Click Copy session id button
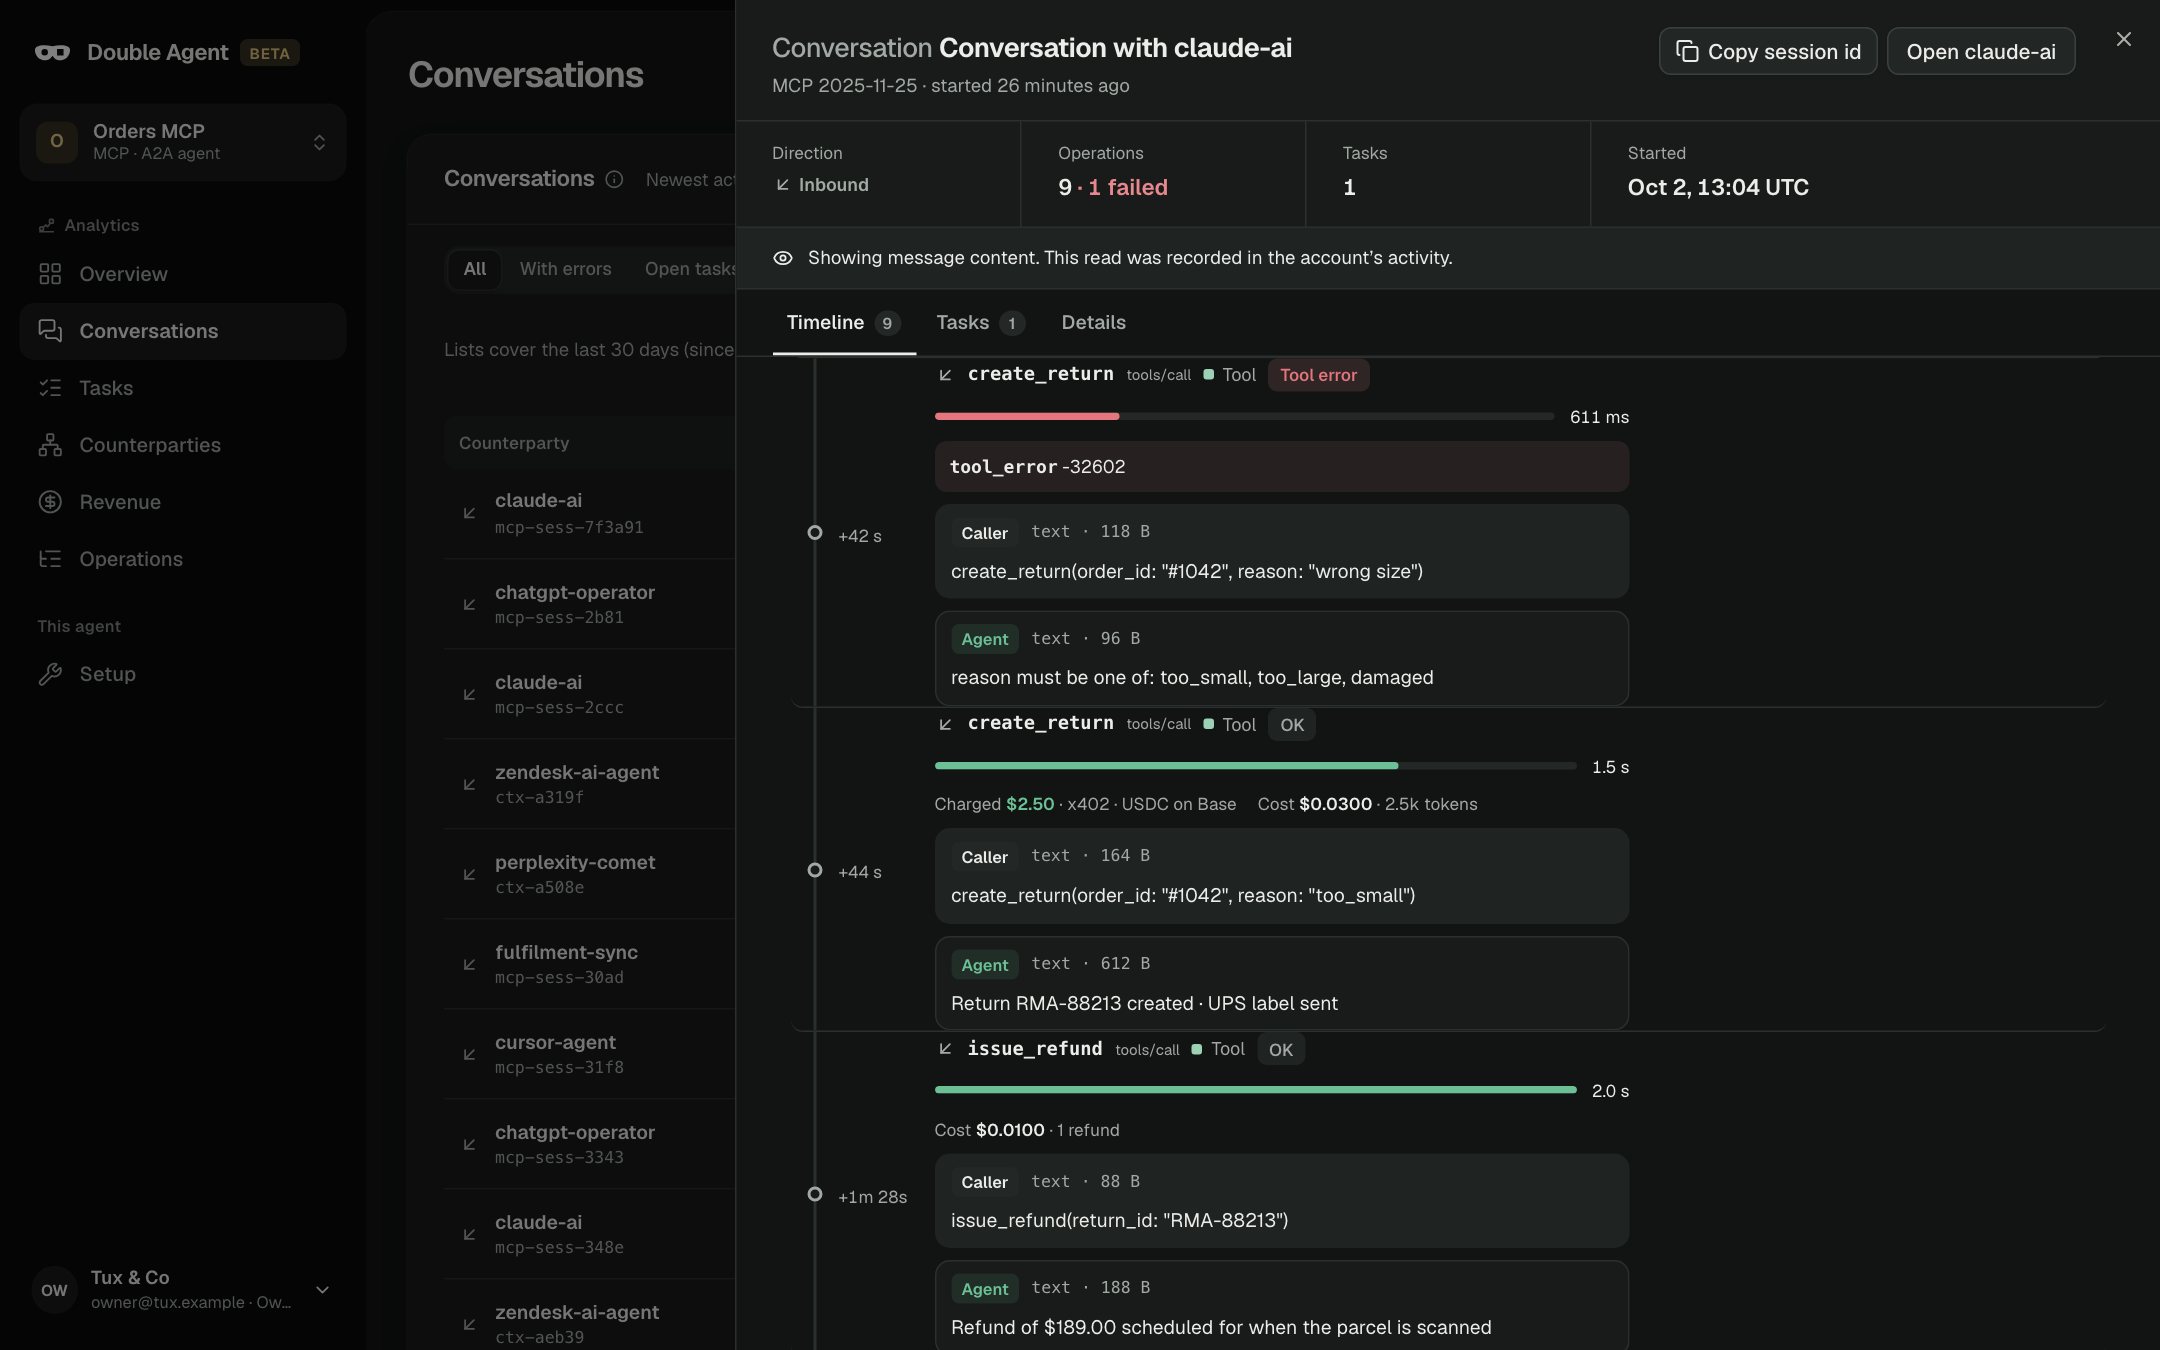The height and width of the screenshot is (1350, 2160). [x=1768, y=51]
